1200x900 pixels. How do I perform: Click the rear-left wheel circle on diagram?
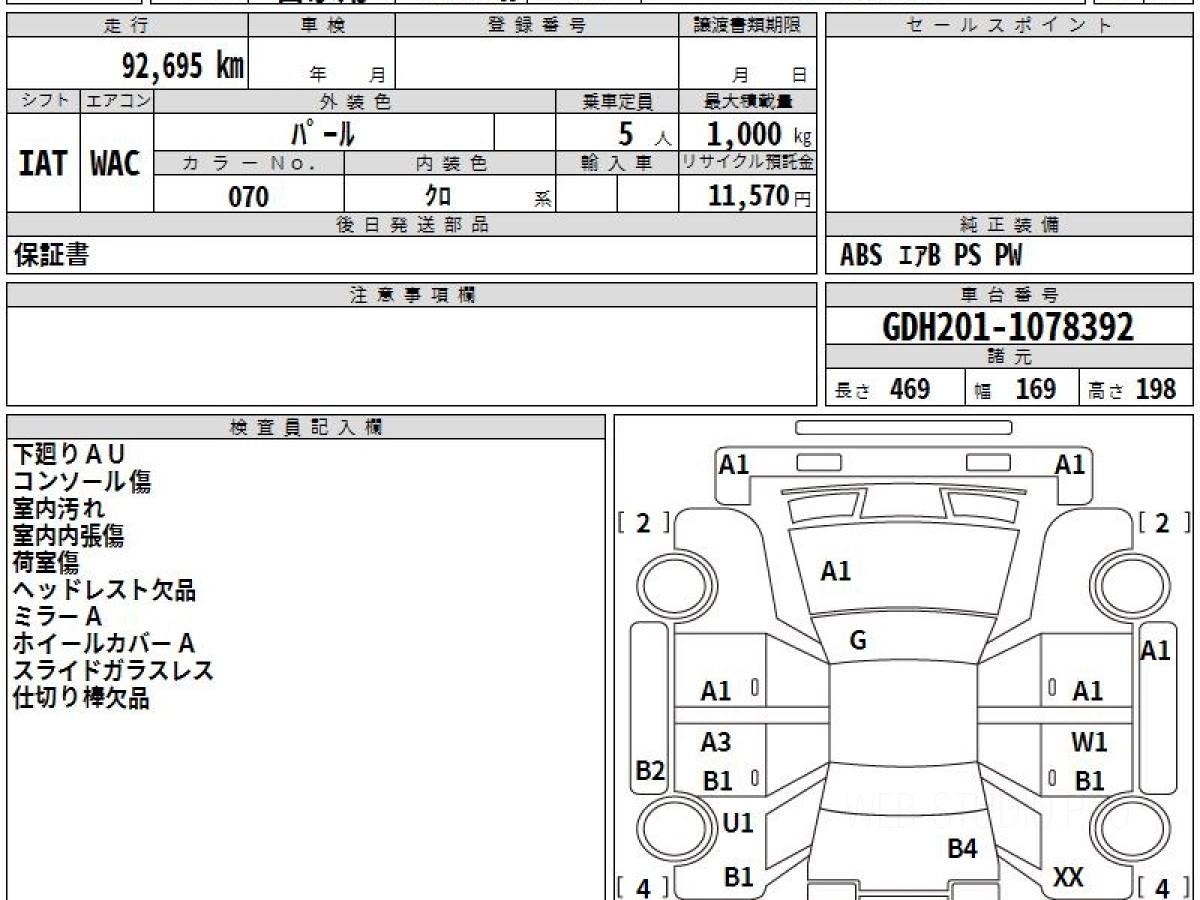coord(668,828)
